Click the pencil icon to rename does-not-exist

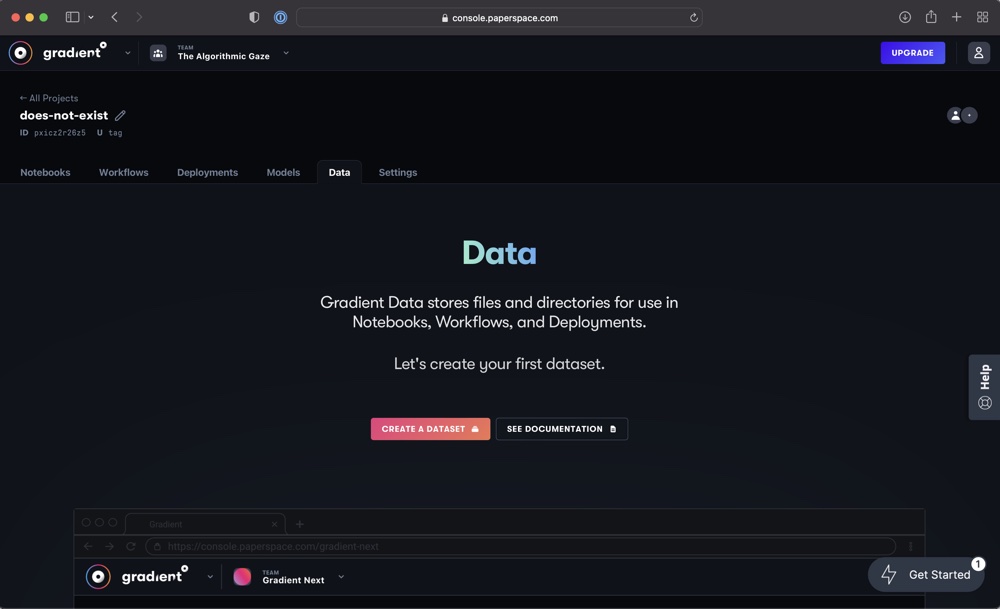click(x=120, y=115)
